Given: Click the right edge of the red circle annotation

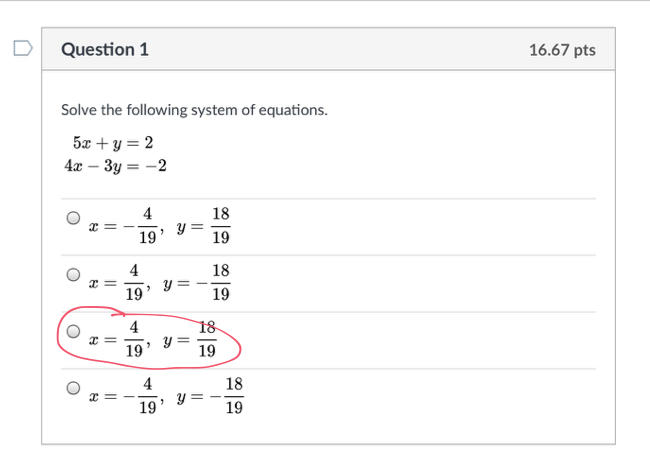Looking at the screenshot, I should [x=241, y=346].
